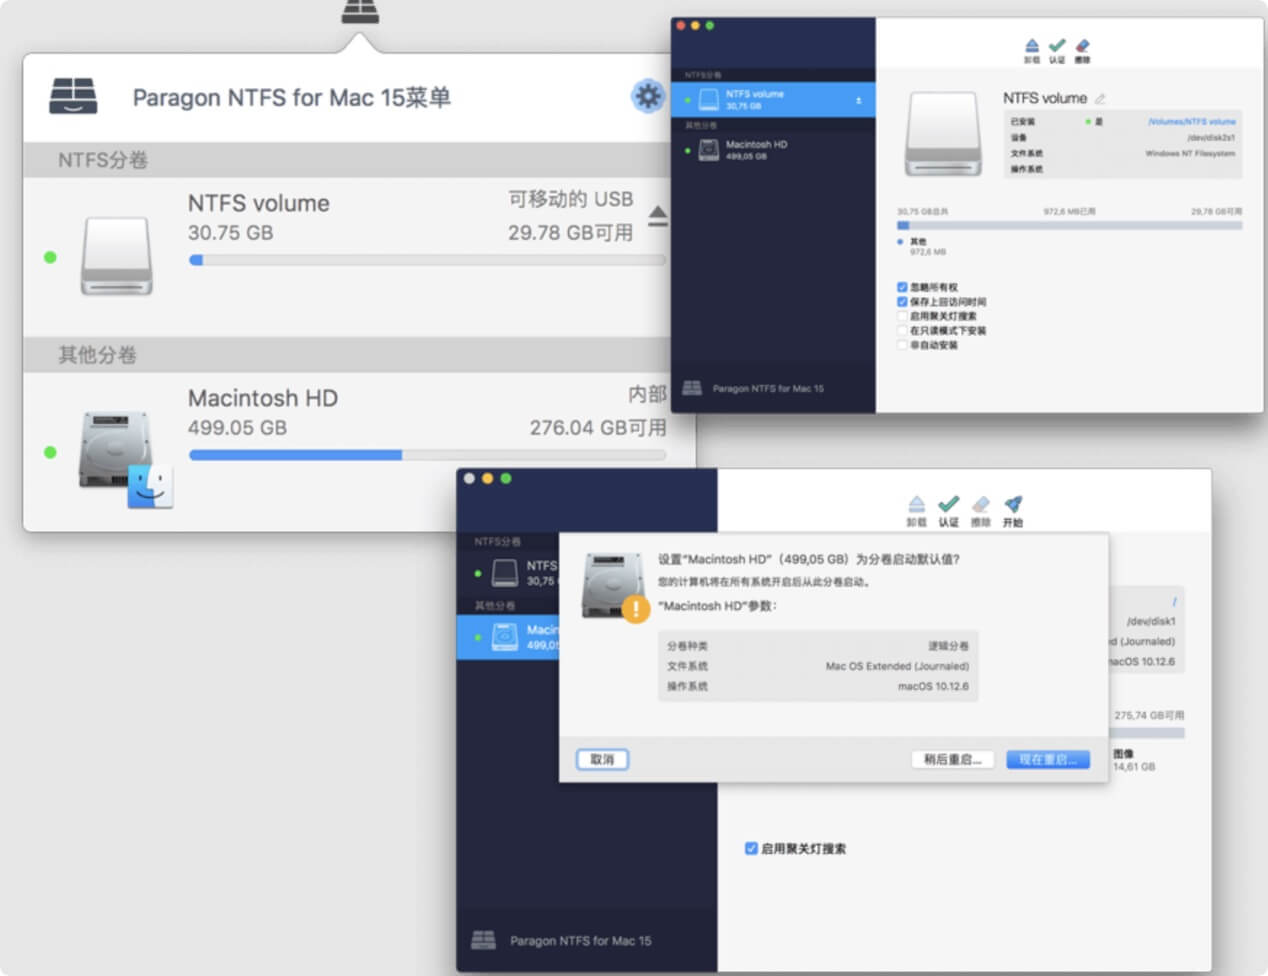1268x976 pixels.
Task: Select the 擦除 (erase) toolbar icon
Action: pos(1083,45)
